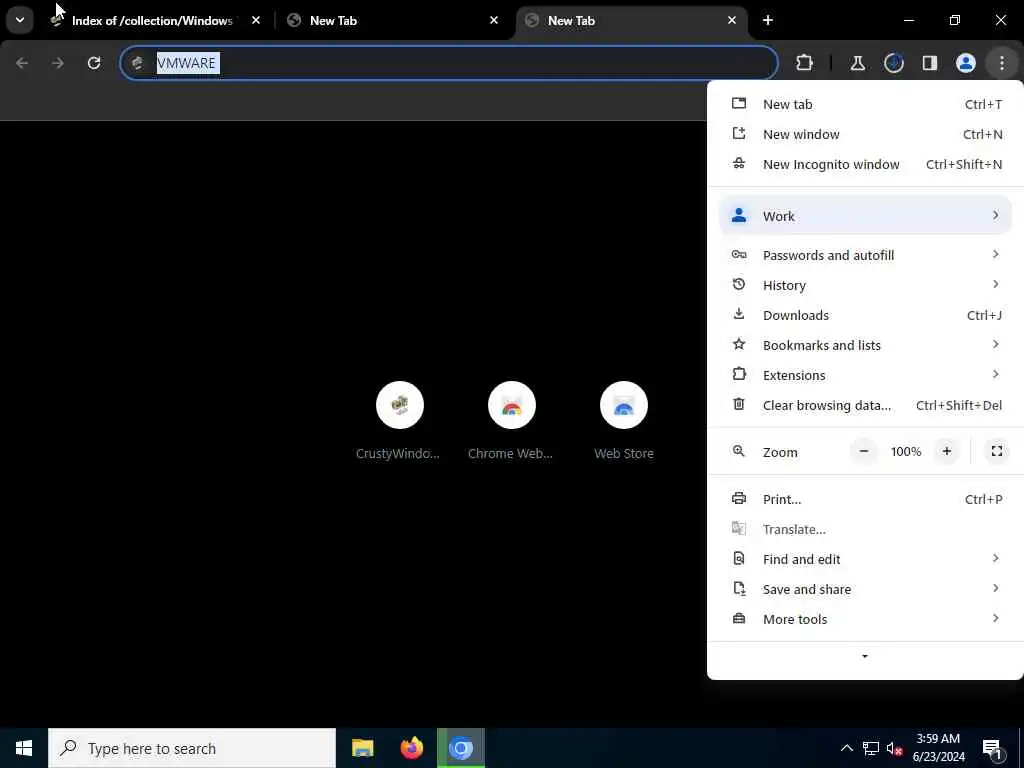
Task: Select New tab menu entry
Action: pyautogui.click(x=865, y=104)
